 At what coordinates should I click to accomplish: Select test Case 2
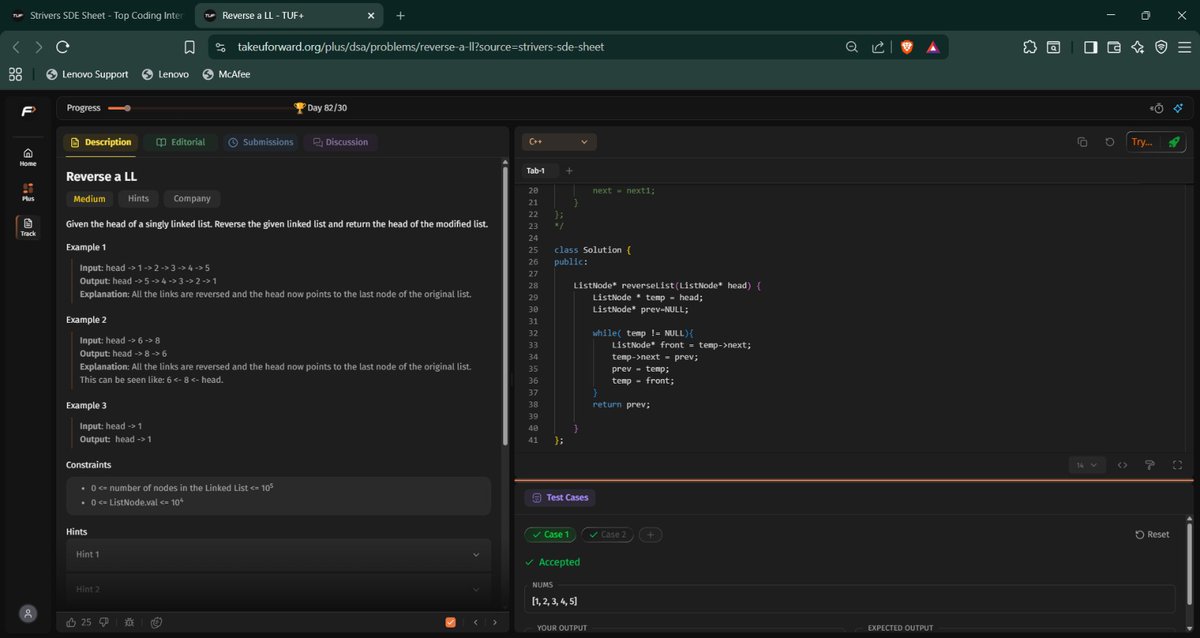coord(606,534)
